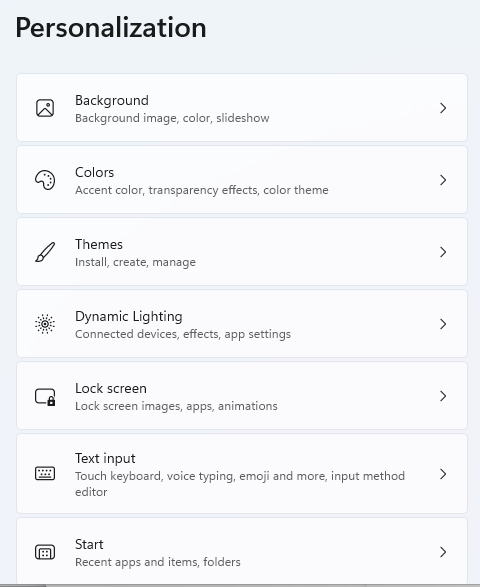Expand Dynamic Lighting with its chevron
The image size is (480, 587).
point(443,324)
